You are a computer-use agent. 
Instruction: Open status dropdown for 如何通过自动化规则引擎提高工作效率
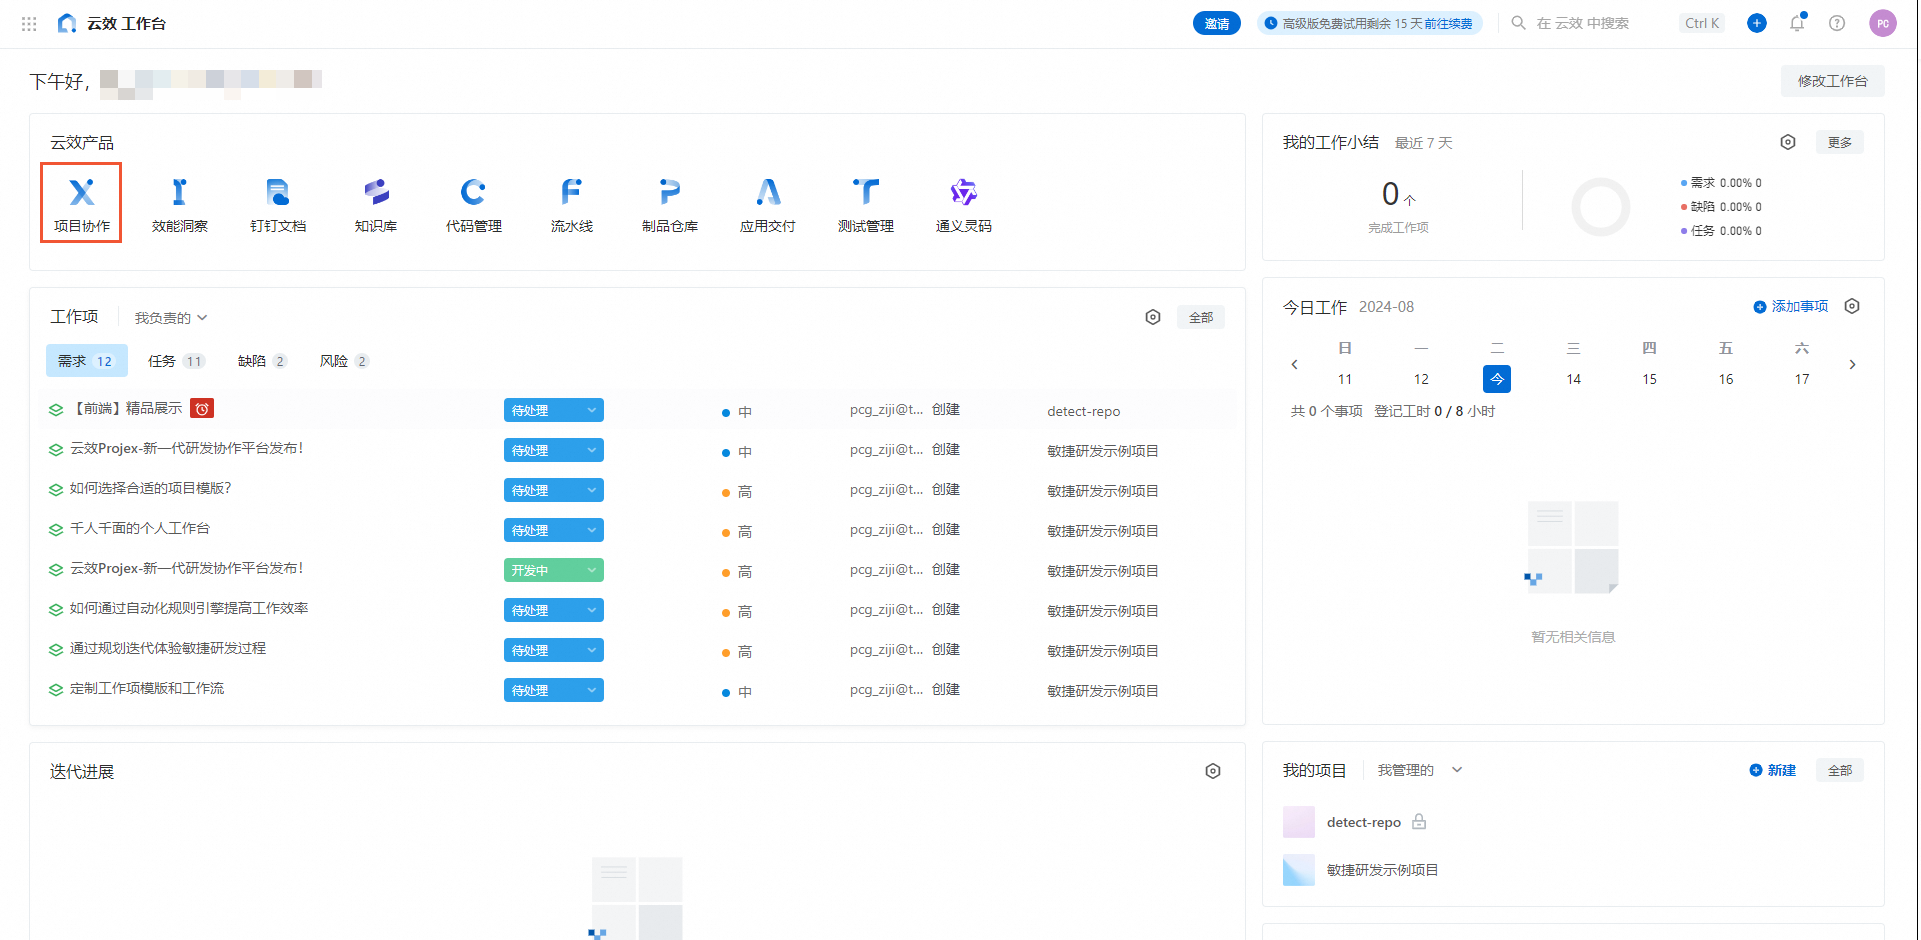(x=553, y=610)
